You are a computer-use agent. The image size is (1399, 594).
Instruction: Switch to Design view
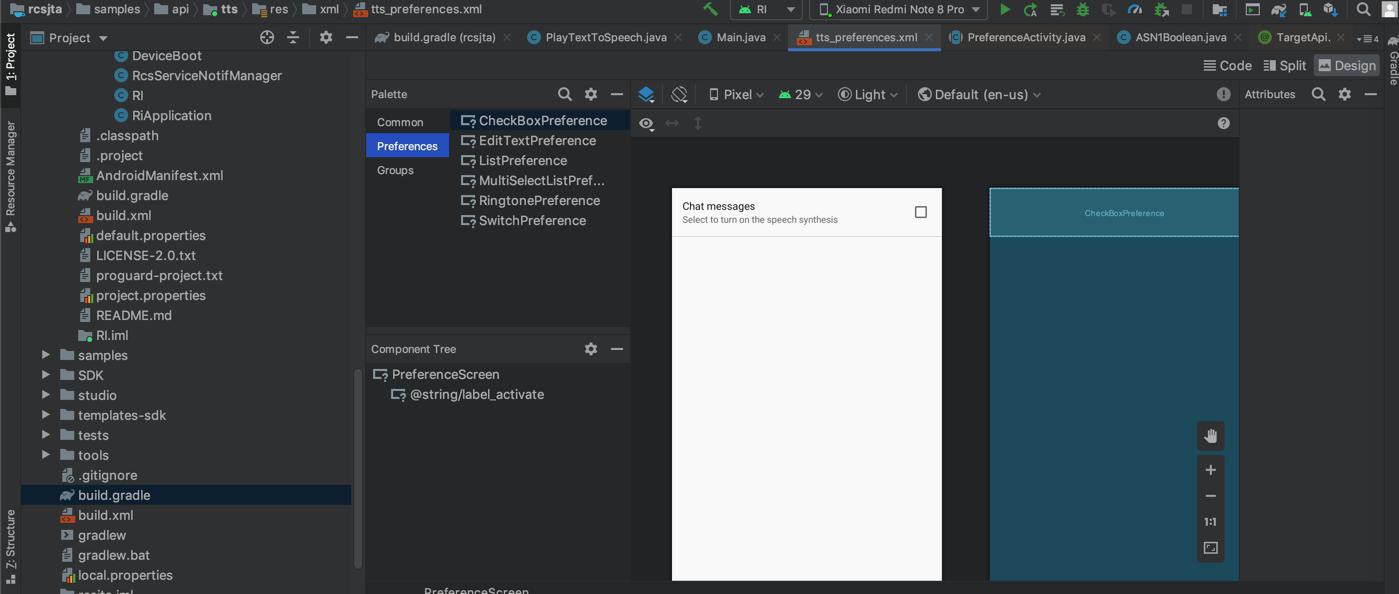(x=1346, y=65)
